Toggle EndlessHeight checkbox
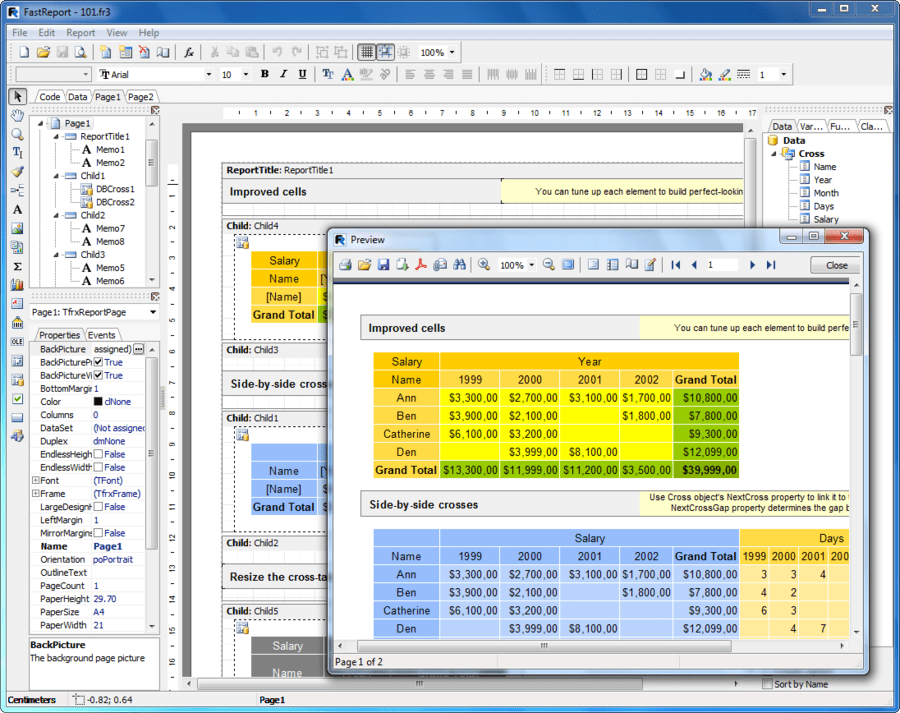Image resolution: width=900 pixels, height=713 pixels. click(x=98, y=454)
